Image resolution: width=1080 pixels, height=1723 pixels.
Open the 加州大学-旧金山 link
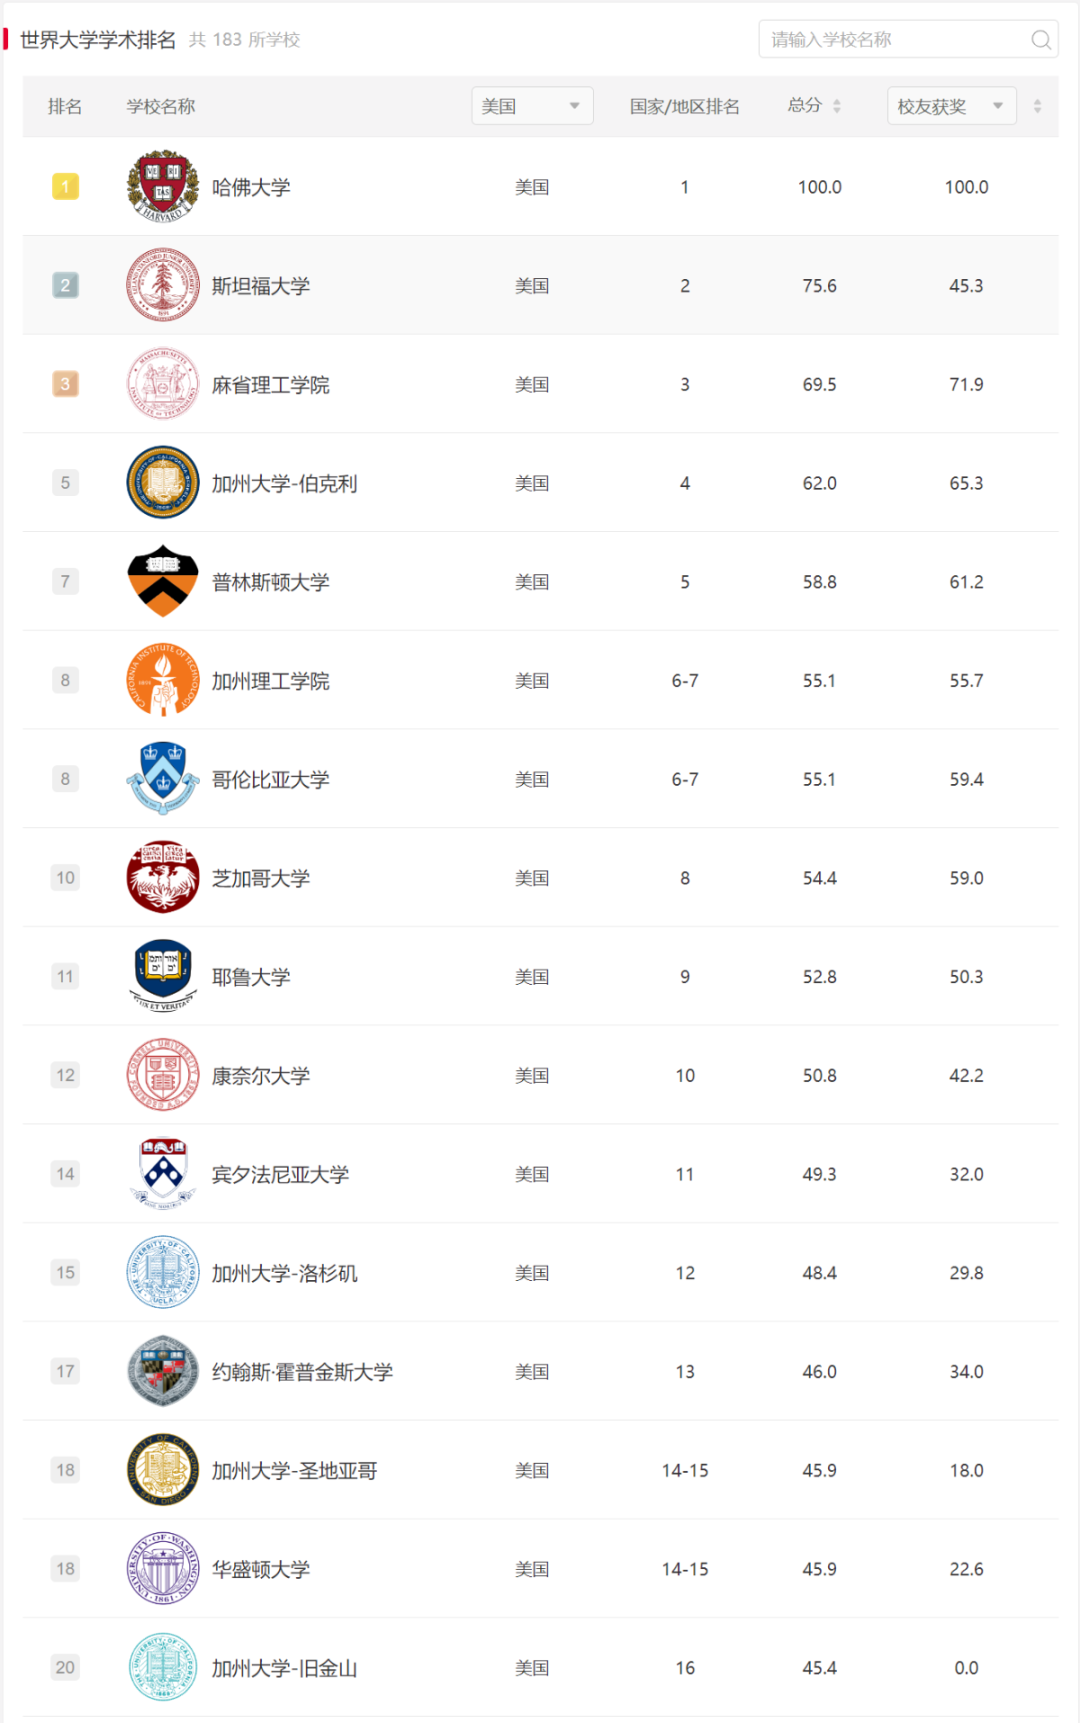pos(285,1668)
